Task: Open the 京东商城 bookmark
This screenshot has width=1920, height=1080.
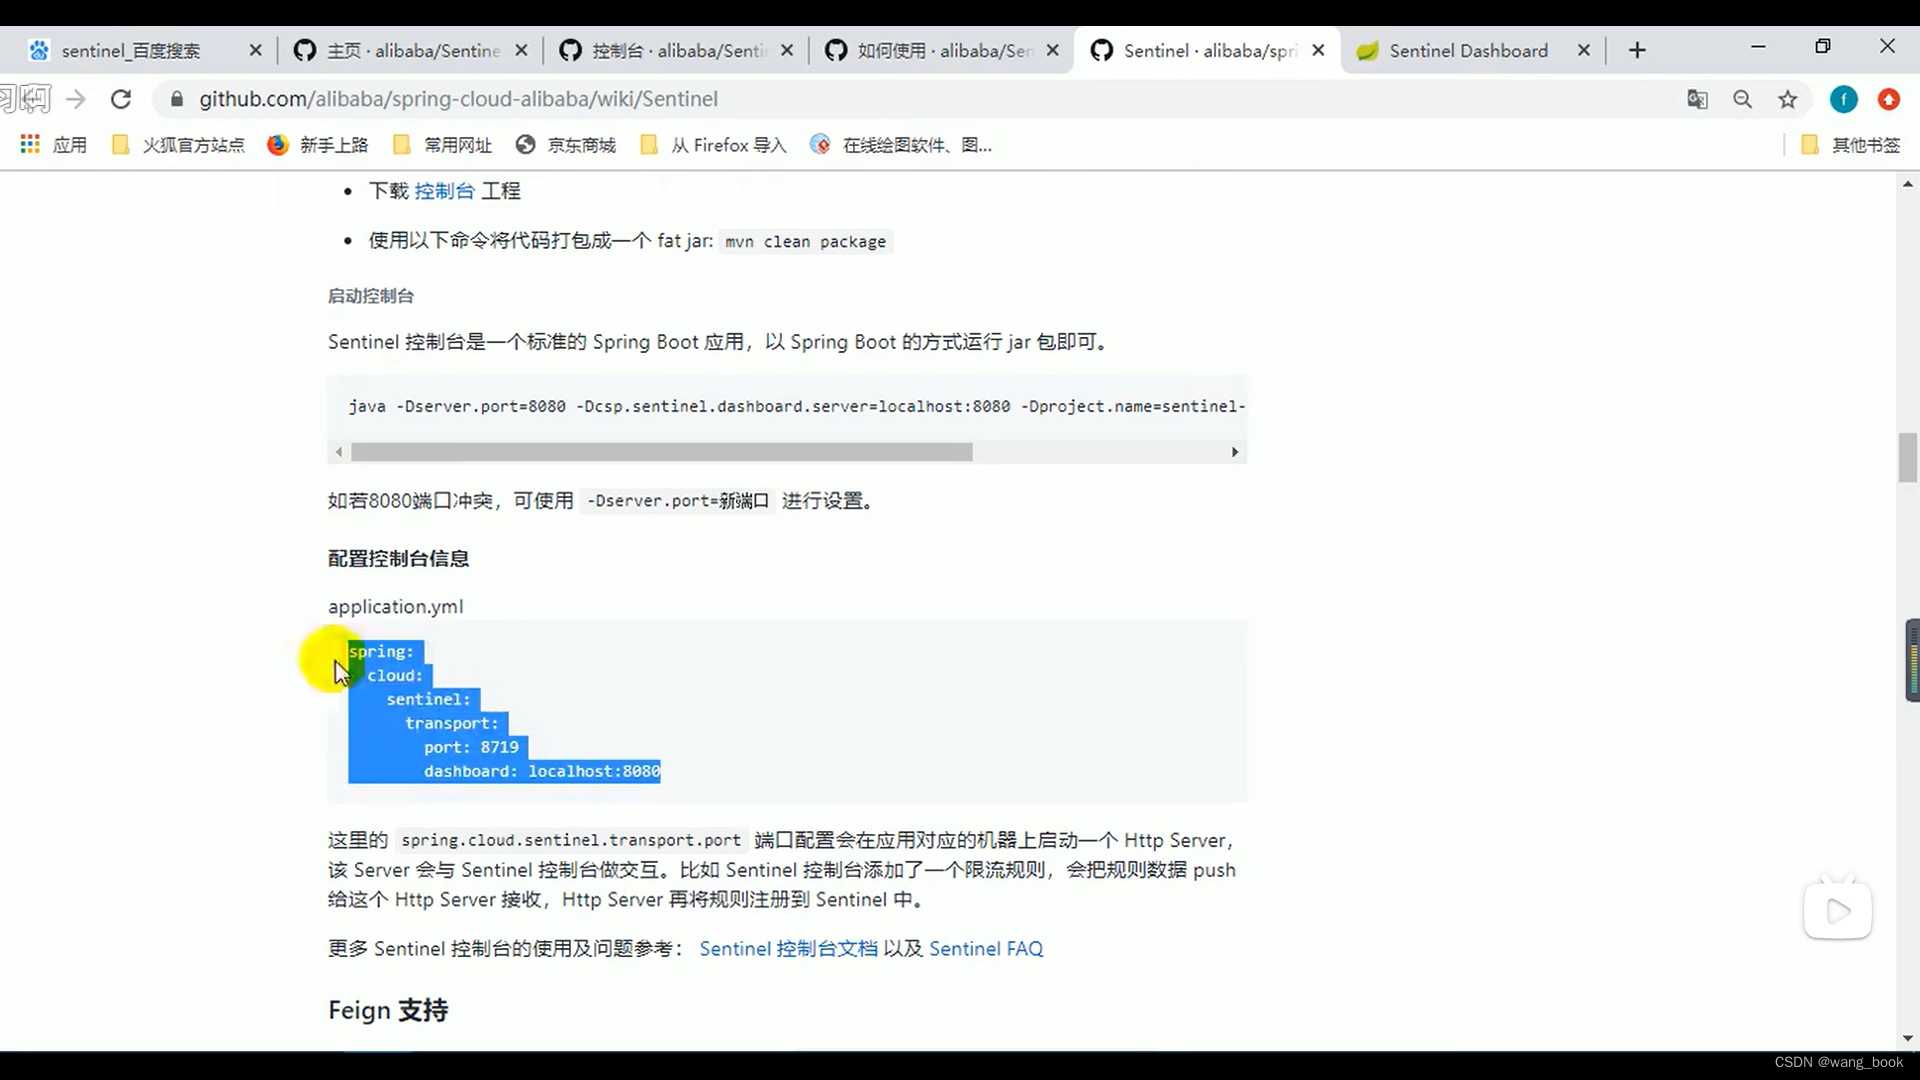Action: 566,145
